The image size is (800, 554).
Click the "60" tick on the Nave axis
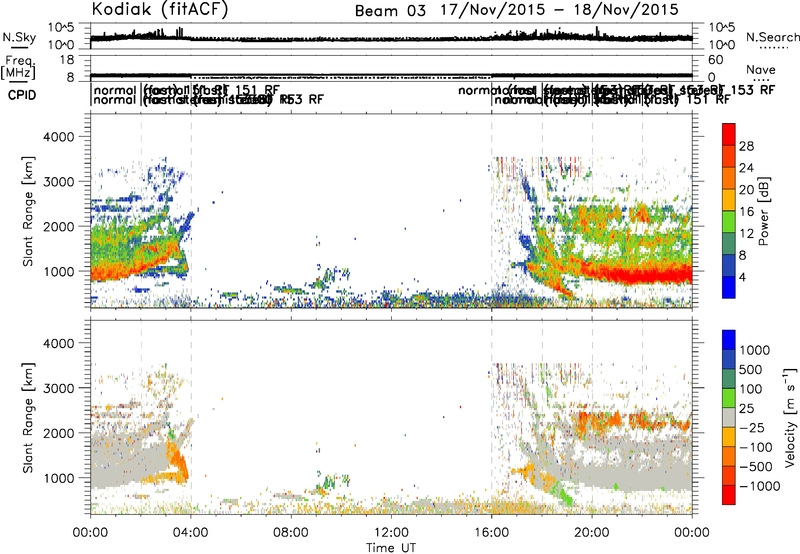pos(716,60)
